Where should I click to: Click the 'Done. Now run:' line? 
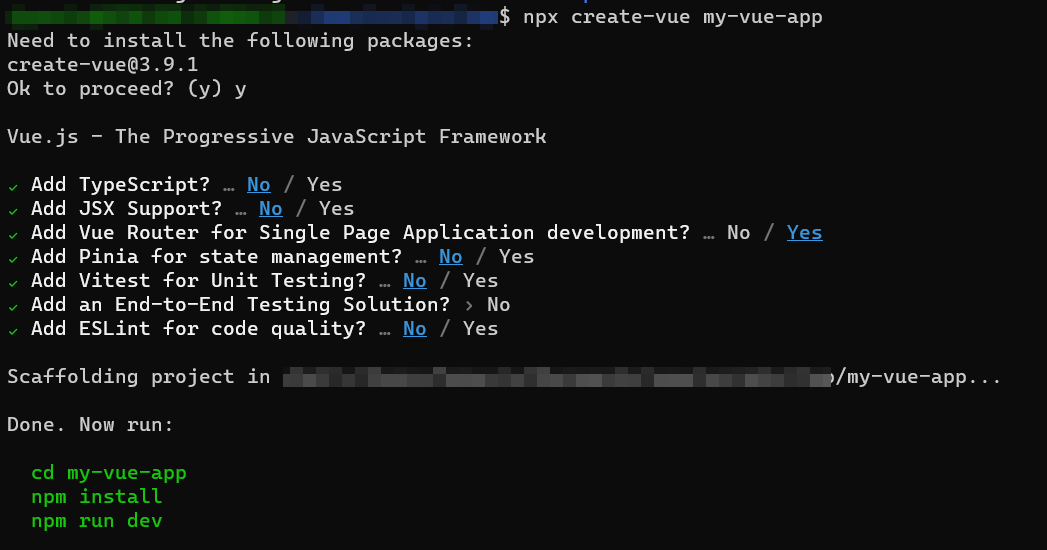[x=90, y=425]
